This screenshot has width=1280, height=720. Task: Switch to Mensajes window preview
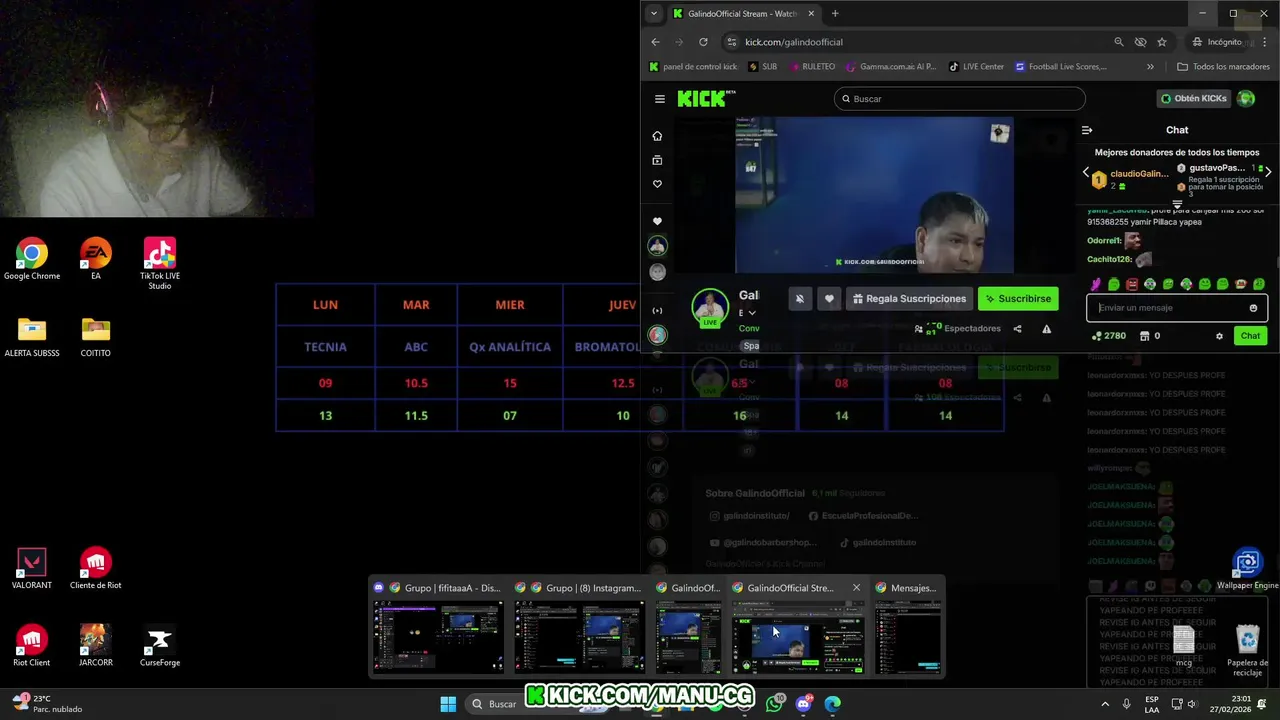pyautogui.click(x=908, y=626)
